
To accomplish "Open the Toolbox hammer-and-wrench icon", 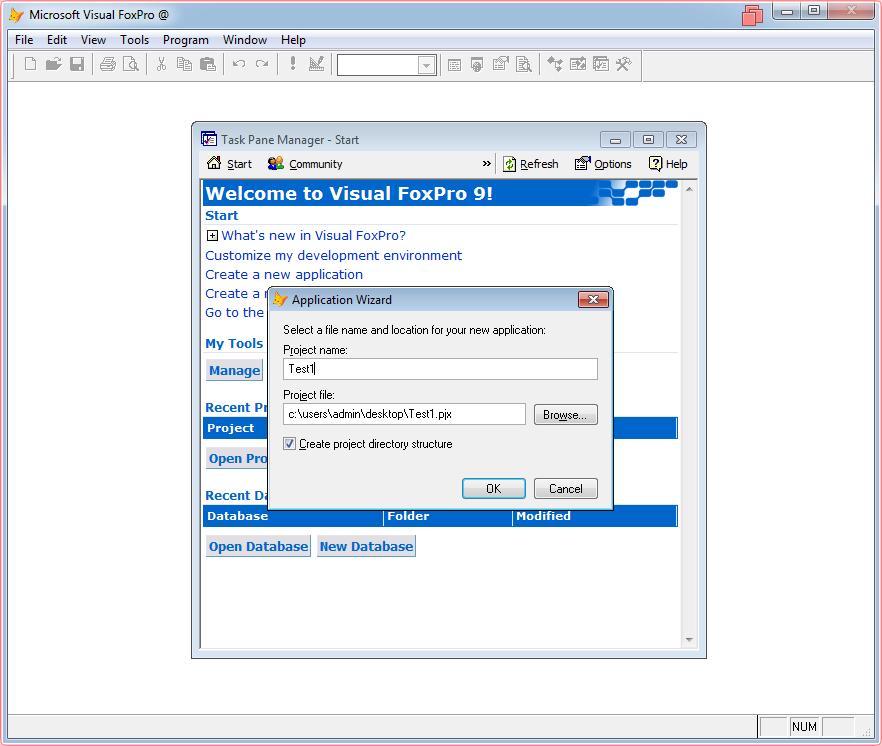I will coord(624,64).
